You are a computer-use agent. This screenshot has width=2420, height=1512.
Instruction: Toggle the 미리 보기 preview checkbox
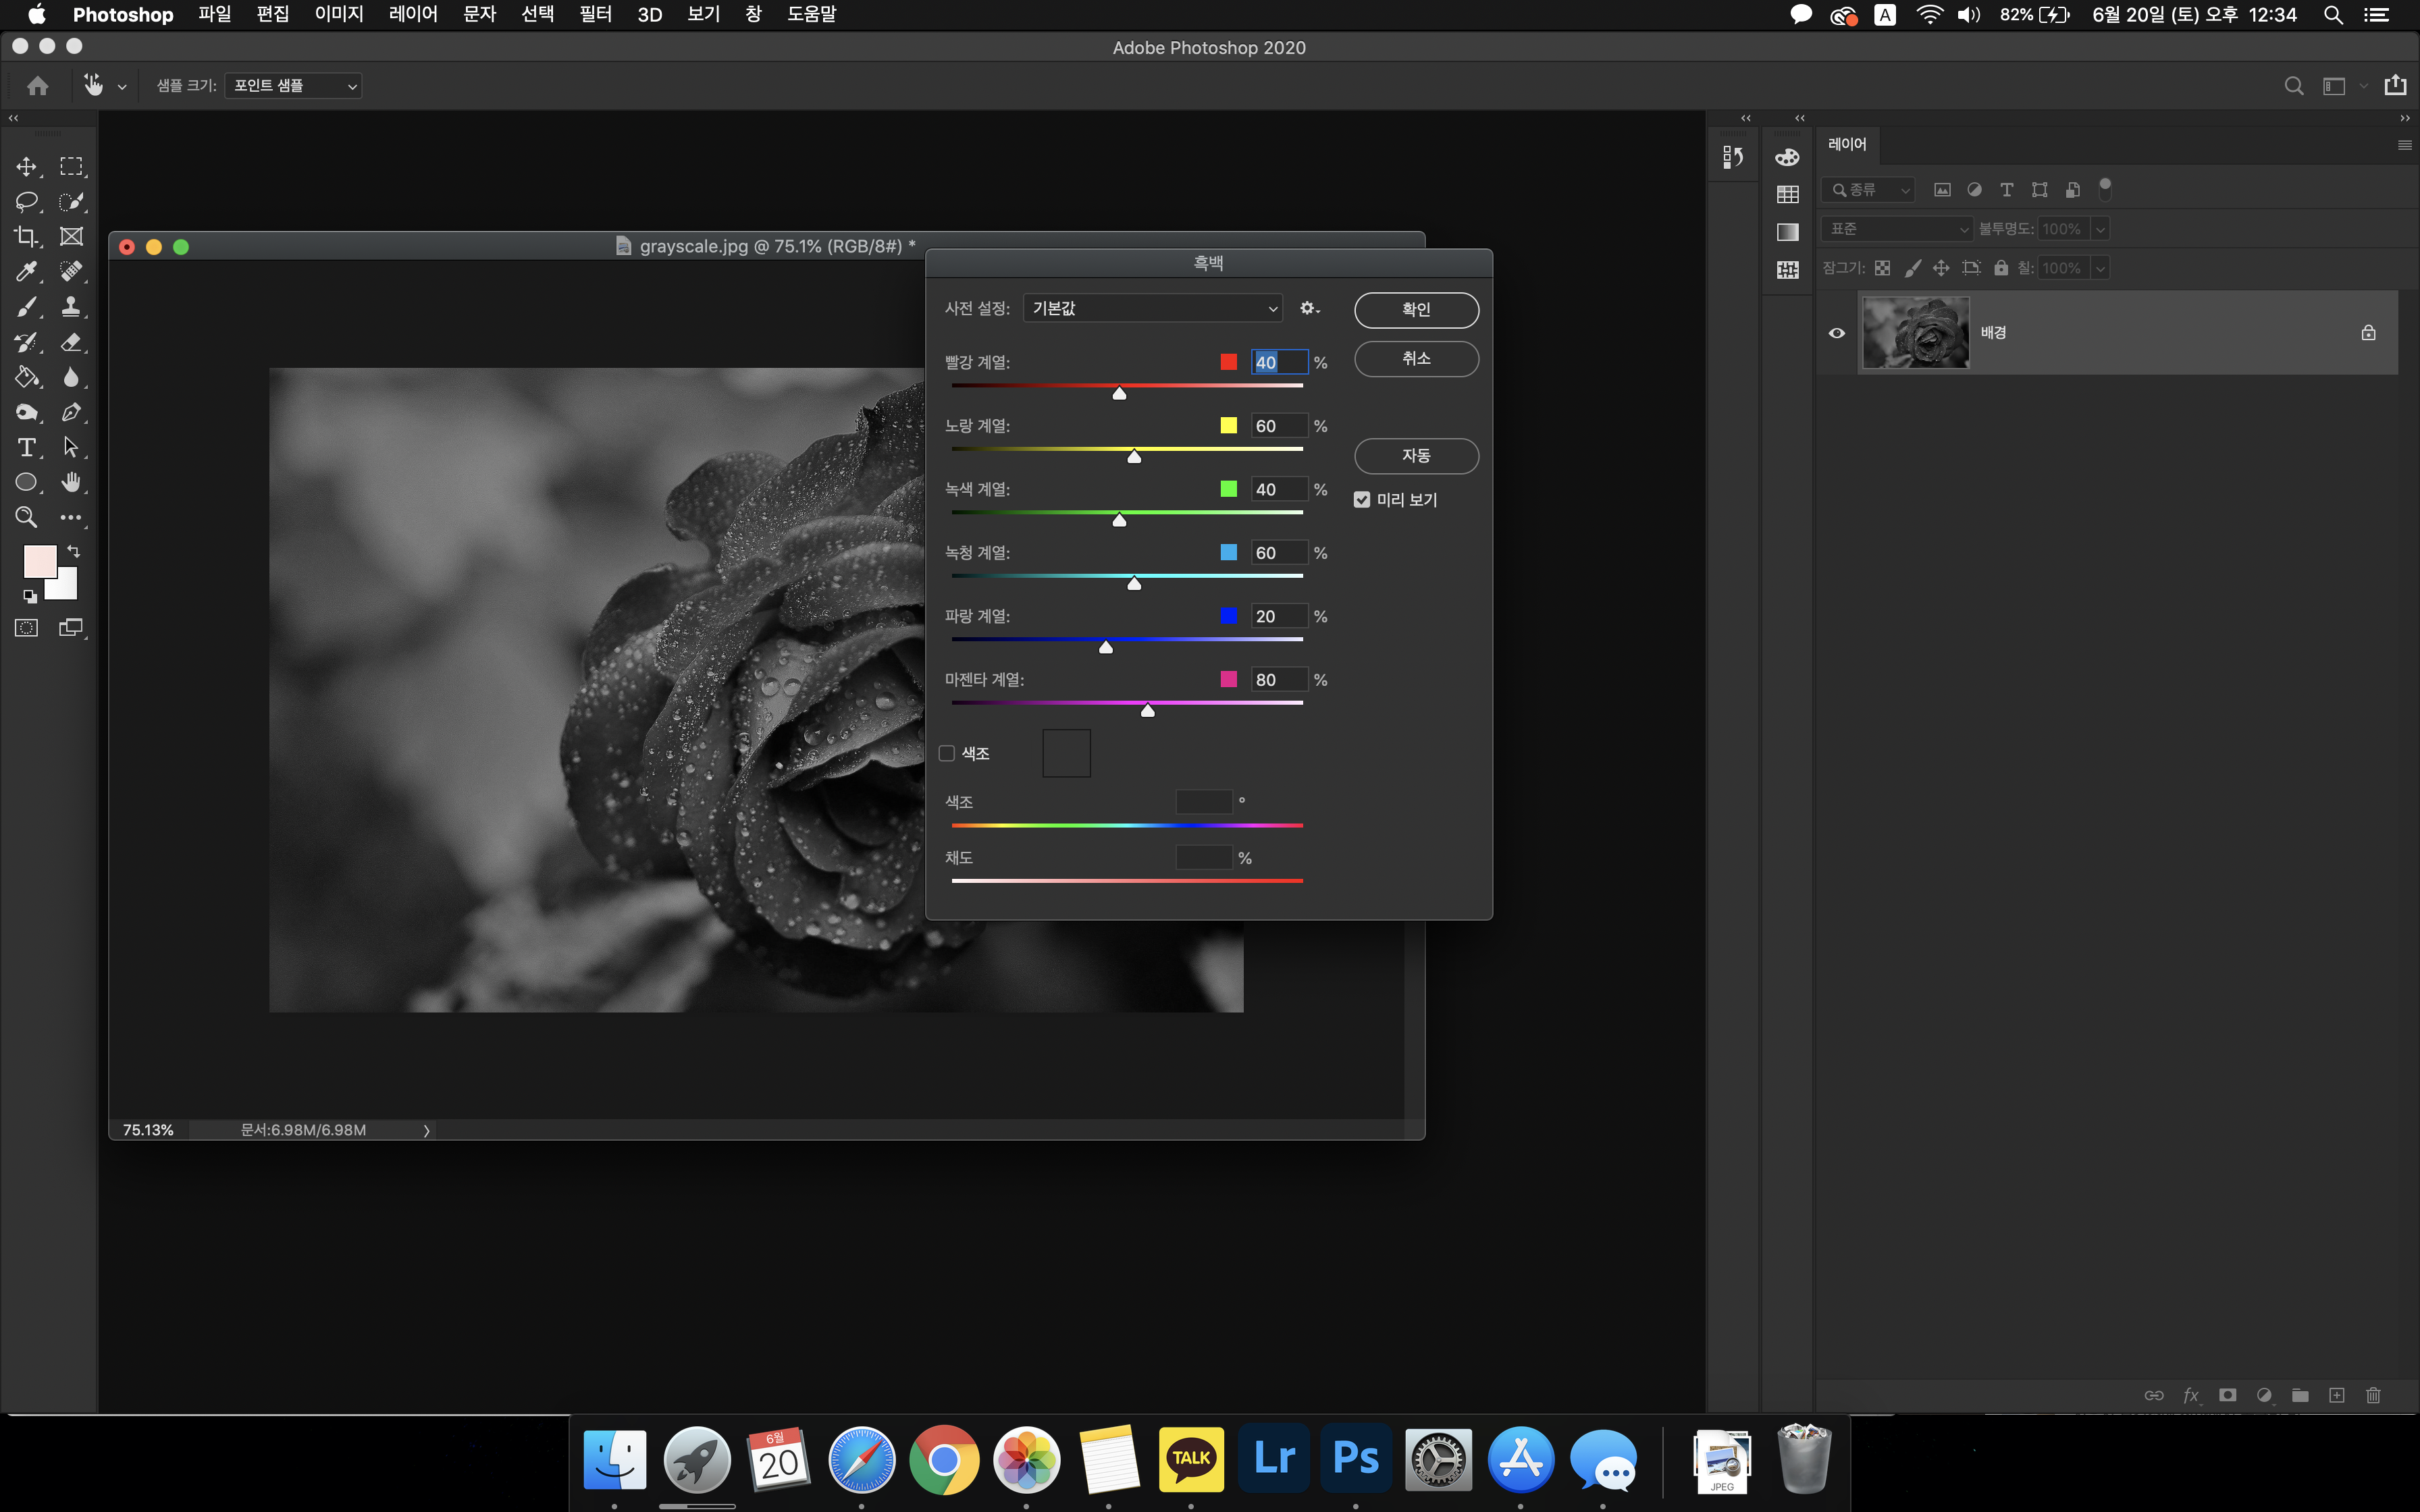point(1362,499)
